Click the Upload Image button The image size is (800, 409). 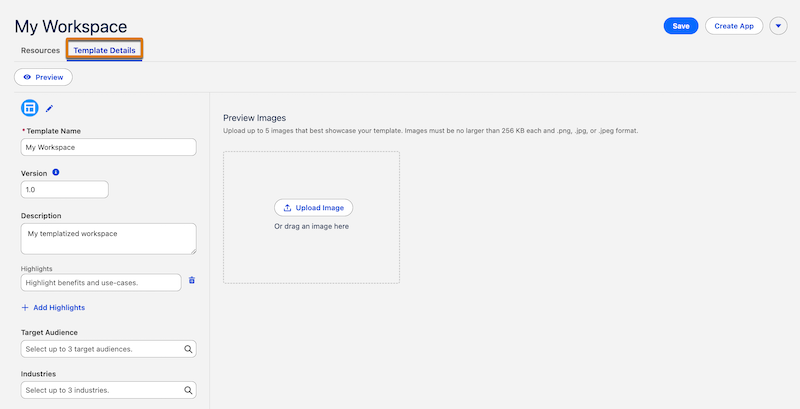point(313,208)
